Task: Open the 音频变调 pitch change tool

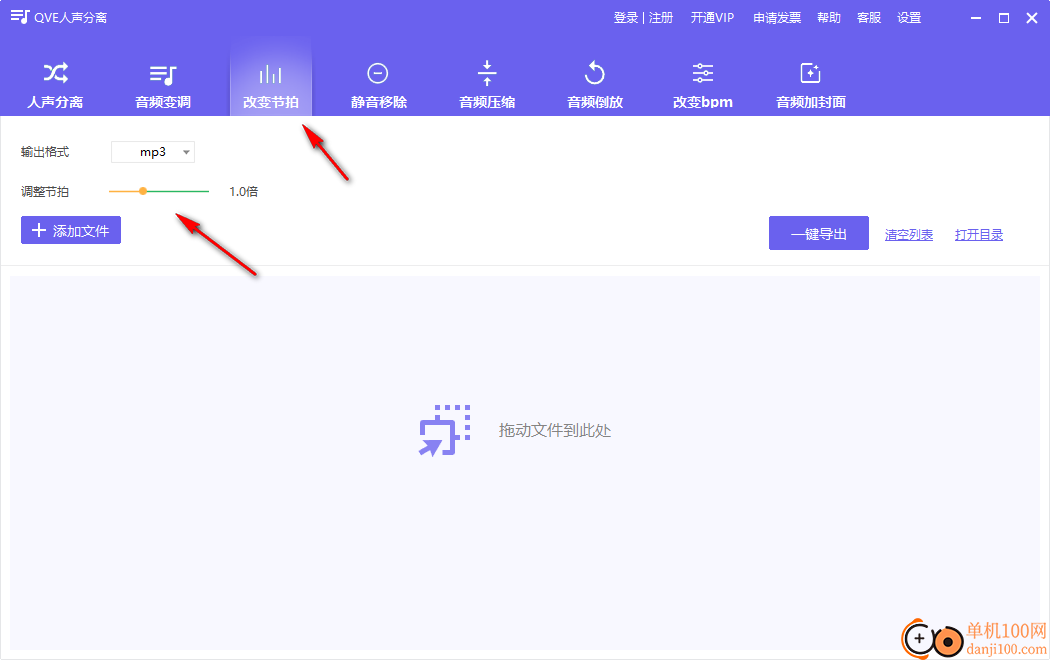Action: point(163,85)
